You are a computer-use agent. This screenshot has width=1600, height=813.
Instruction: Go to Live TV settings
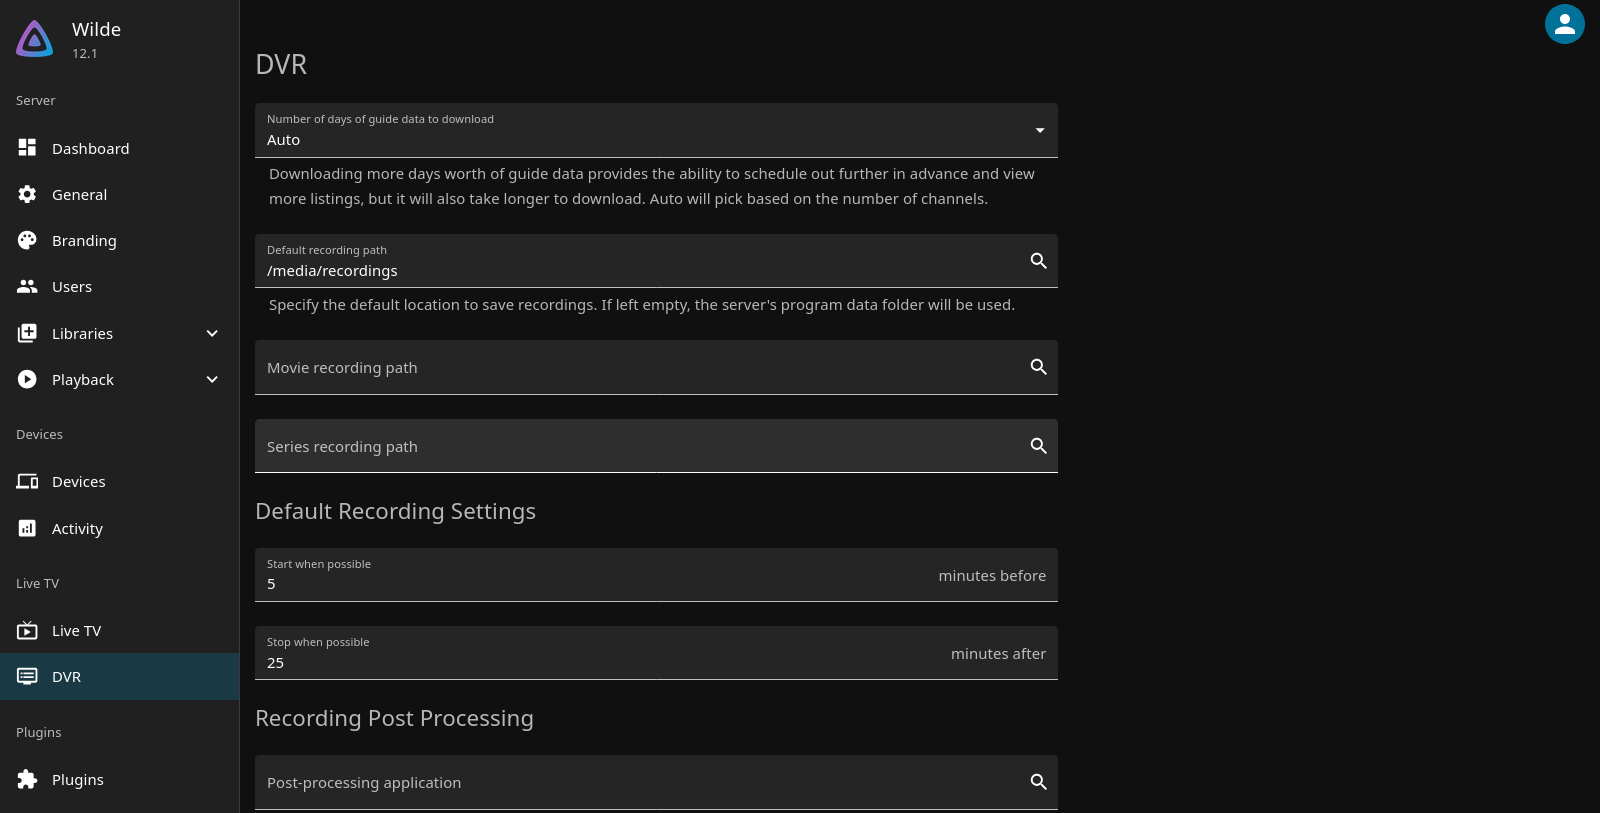tap(120, 630)
